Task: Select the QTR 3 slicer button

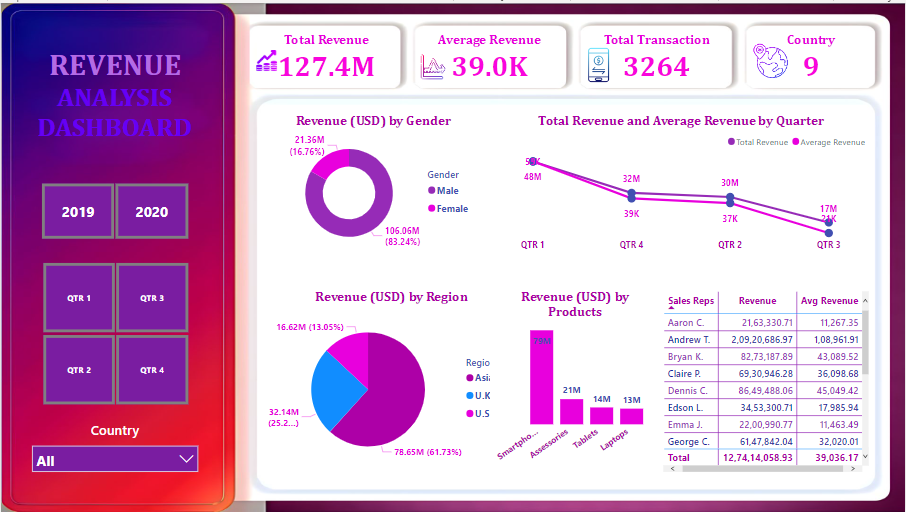Action: click(152, 298)
